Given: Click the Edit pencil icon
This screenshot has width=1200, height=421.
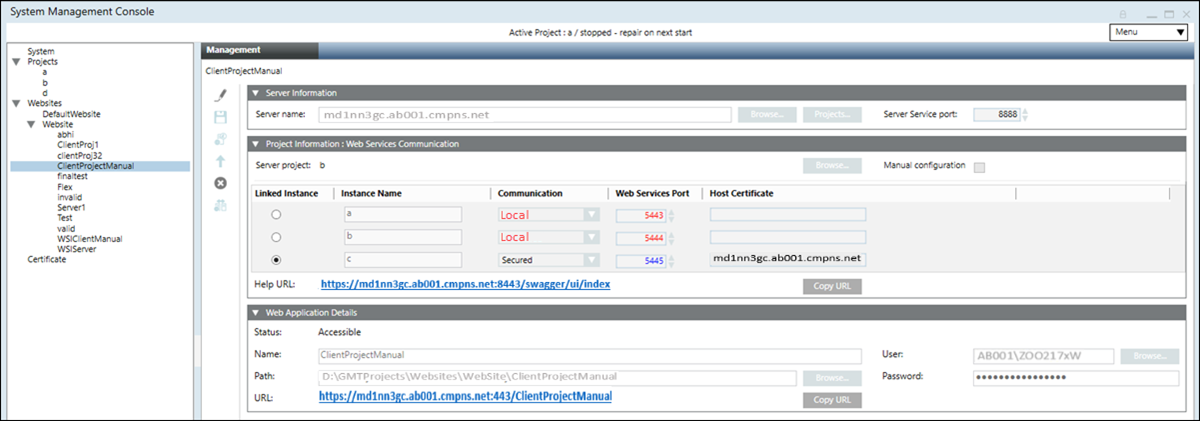Looking at the screenshot, I should pyautogui.click(x=221, y=95).
